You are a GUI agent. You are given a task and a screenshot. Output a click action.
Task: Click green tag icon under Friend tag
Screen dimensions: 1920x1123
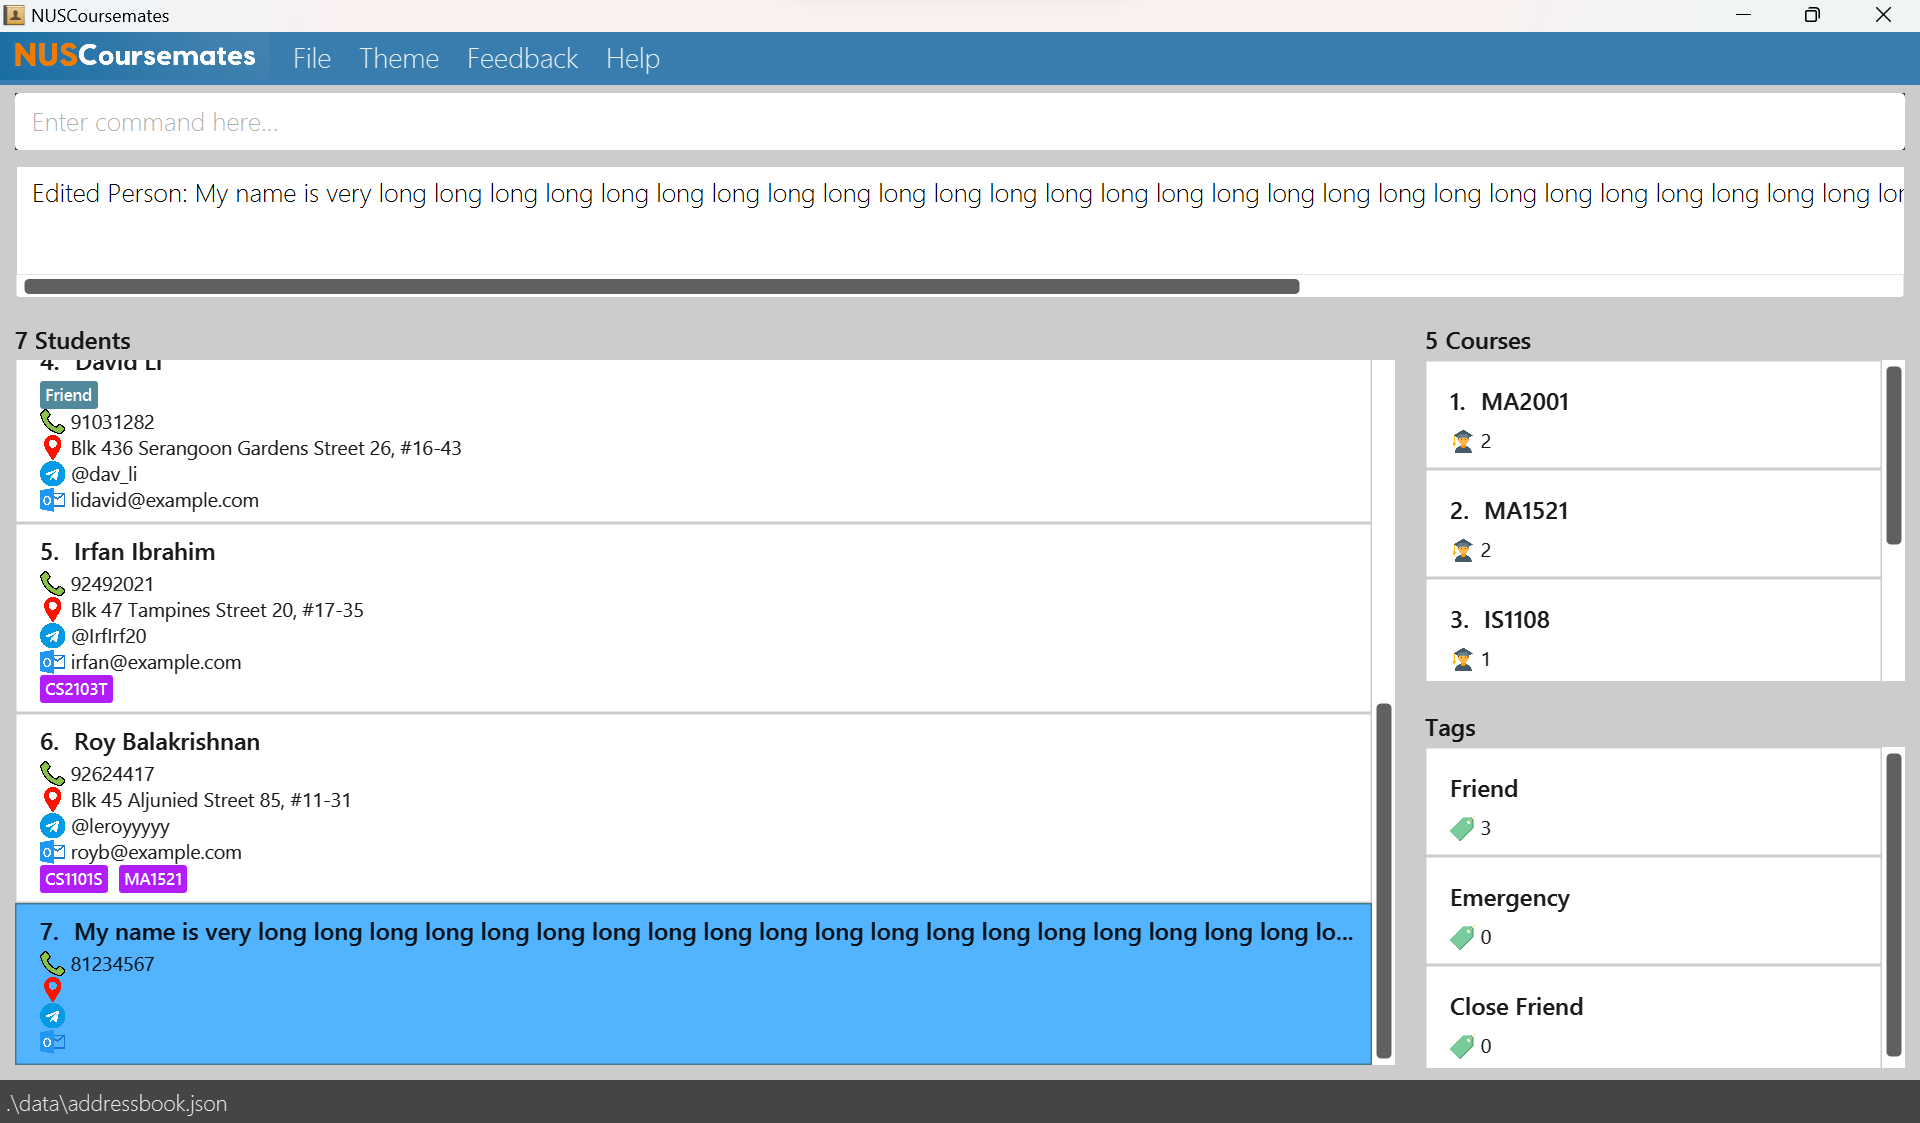pos(1462,828)
